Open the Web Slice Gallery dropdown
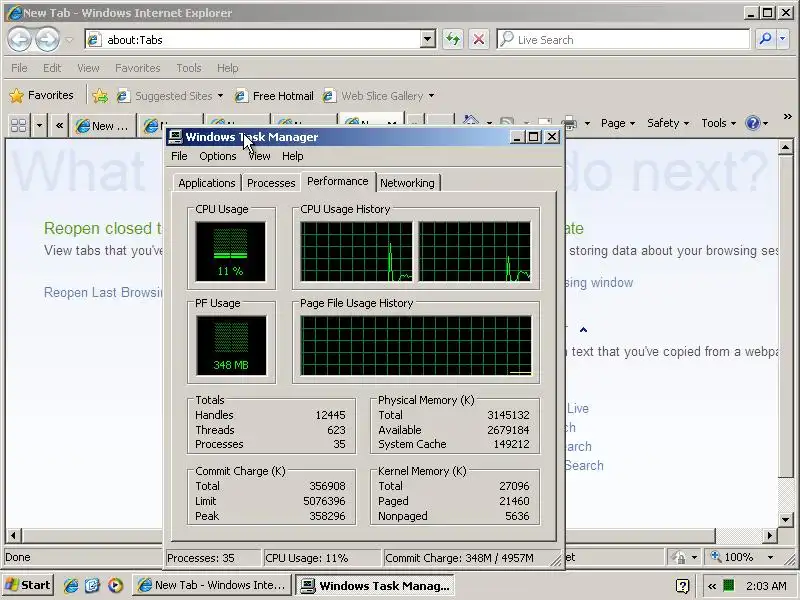The image size is (800, 600). point(432,95)
